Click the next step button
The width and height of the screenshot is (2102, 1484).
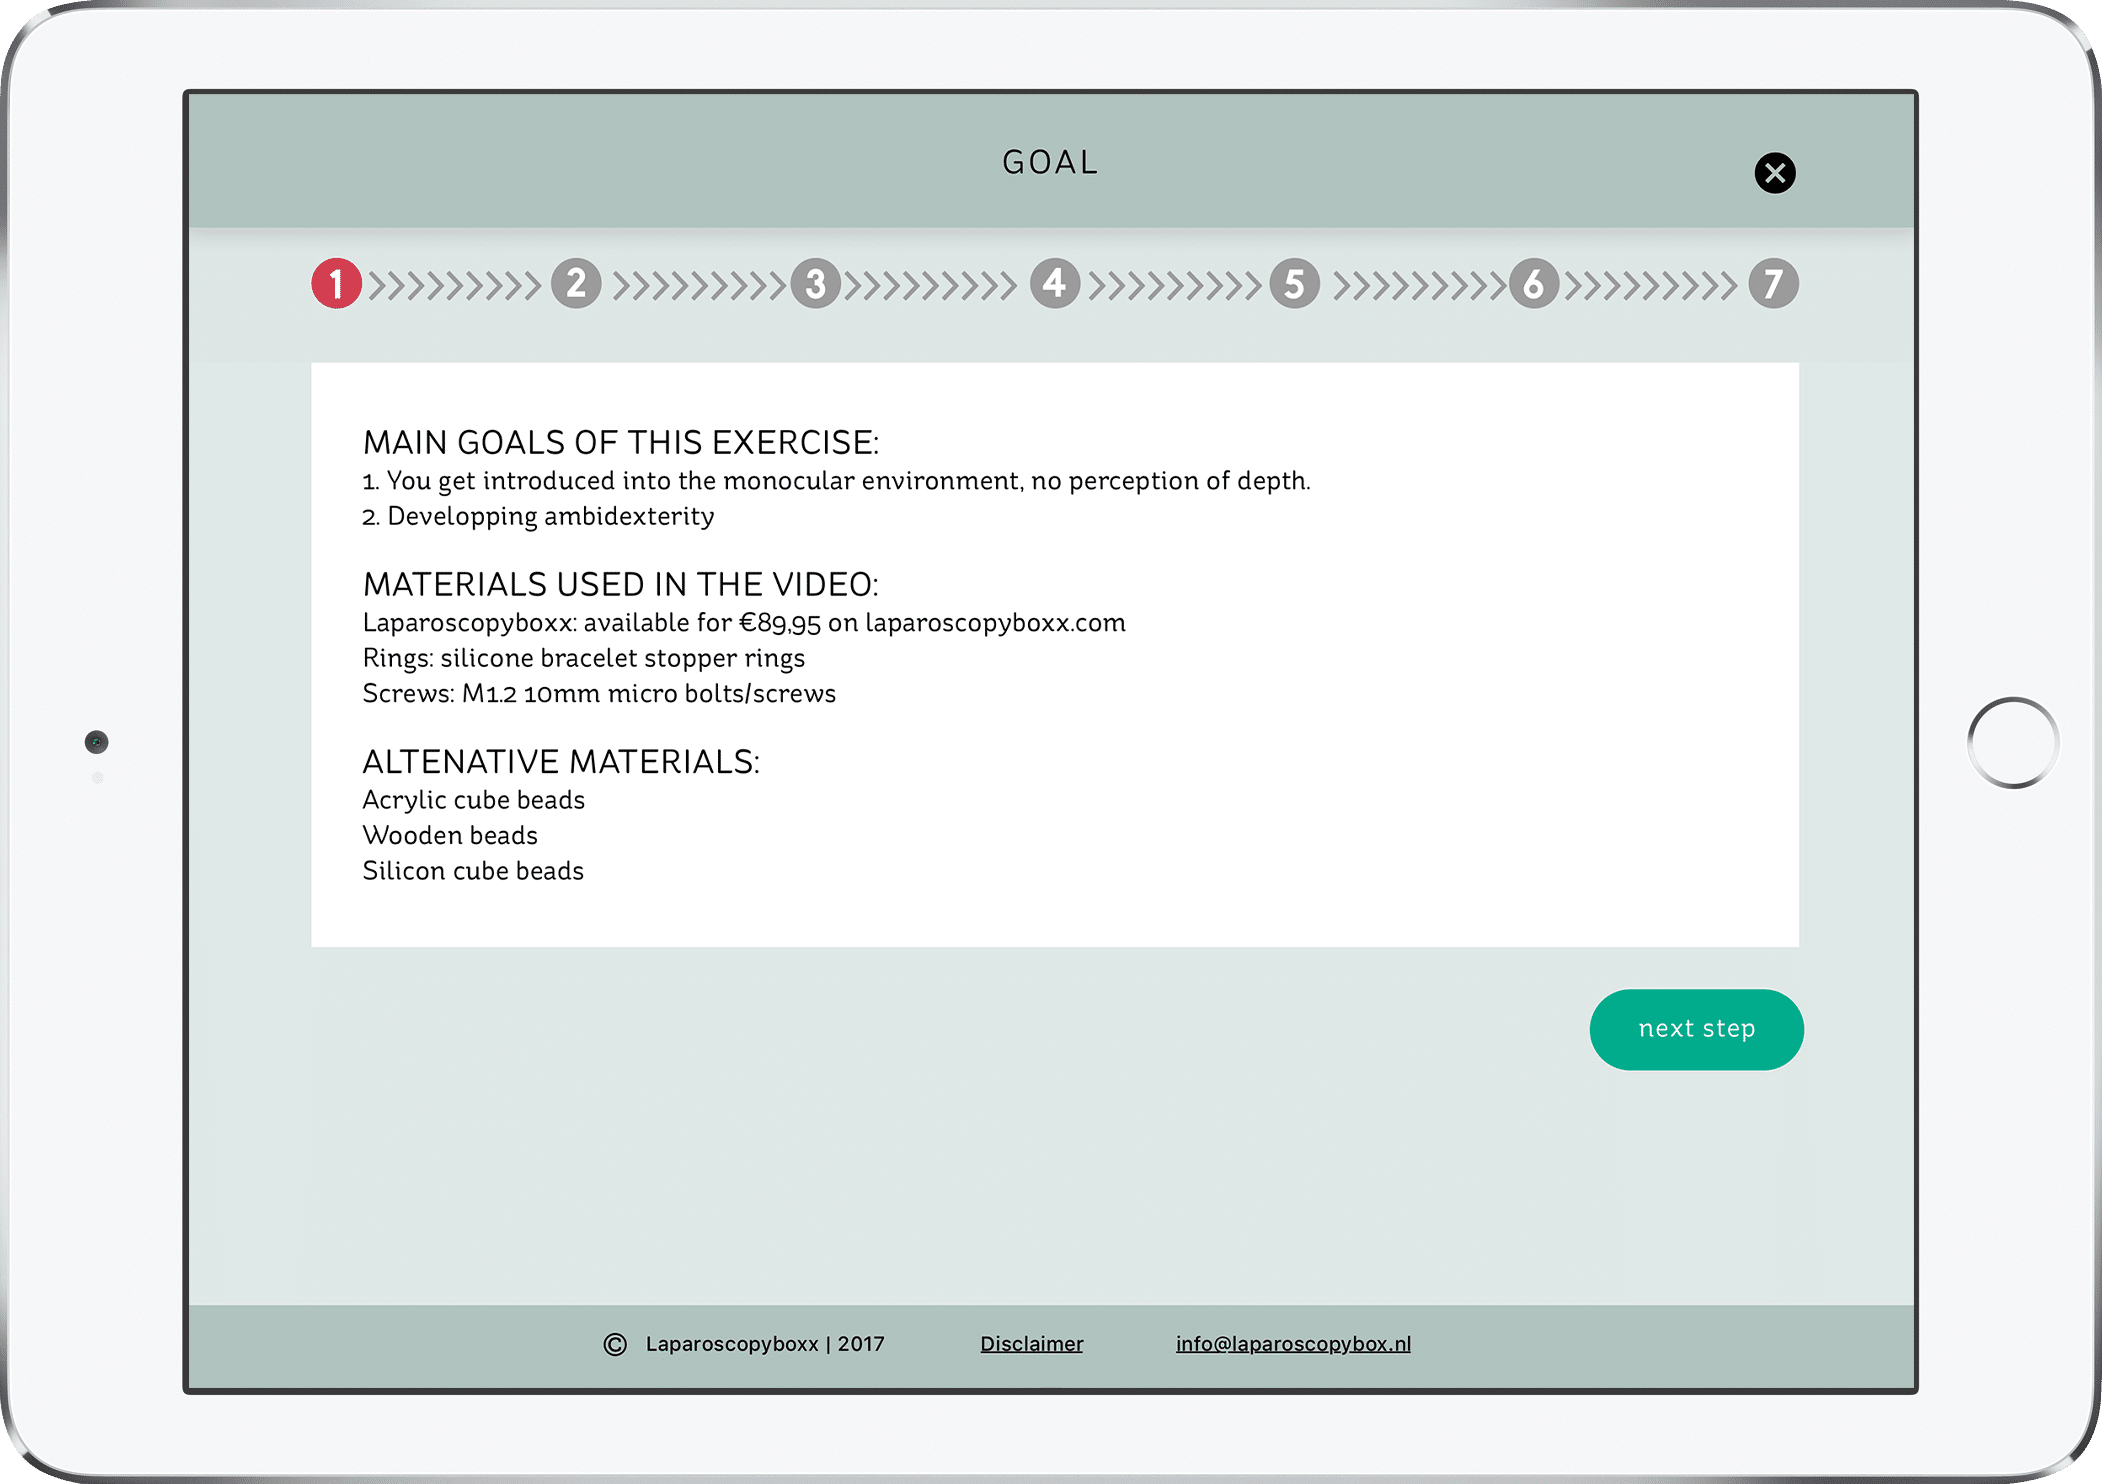click(x=1697, y=1030)
